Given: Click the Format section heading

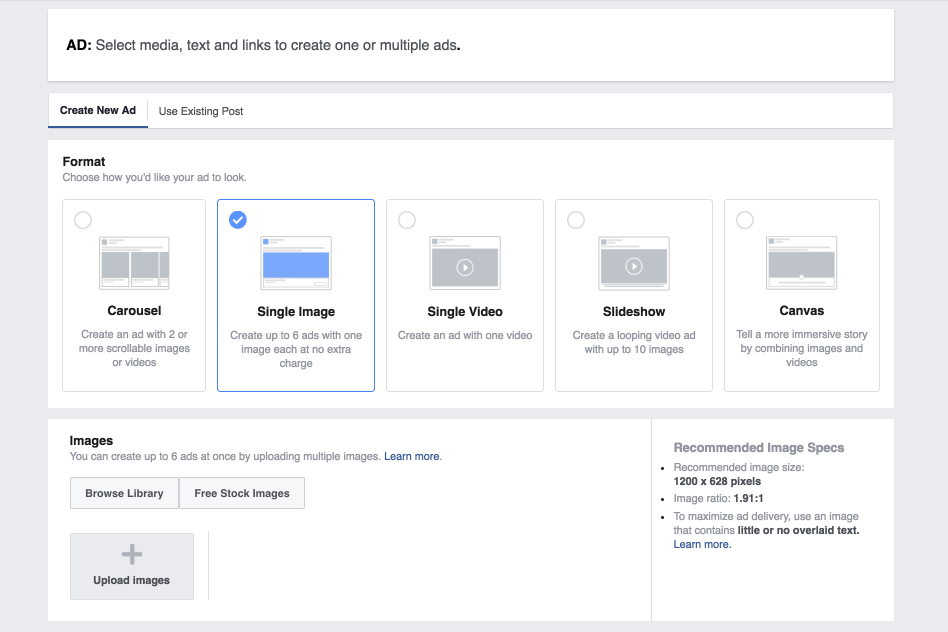Looking at the screenshot, I should pos(83,161).
